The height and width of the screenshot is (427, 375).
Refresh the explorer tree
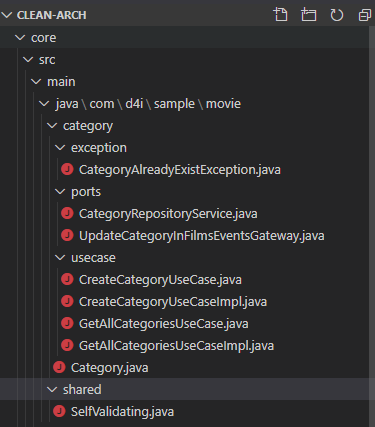(336, 15)
